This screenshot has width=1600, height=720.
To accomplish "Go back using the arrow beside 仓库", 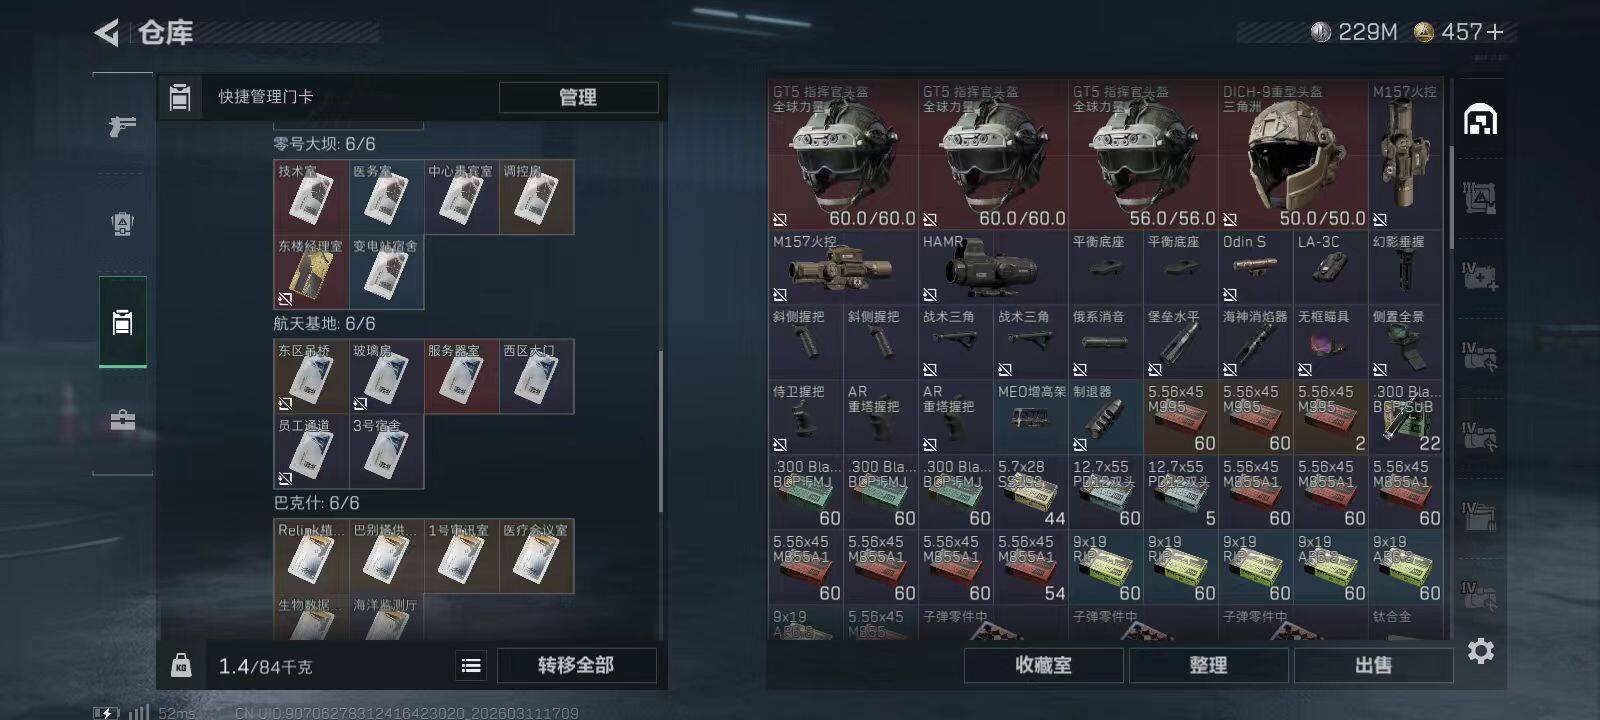I will pyautogui.click(x=107, y=33).
